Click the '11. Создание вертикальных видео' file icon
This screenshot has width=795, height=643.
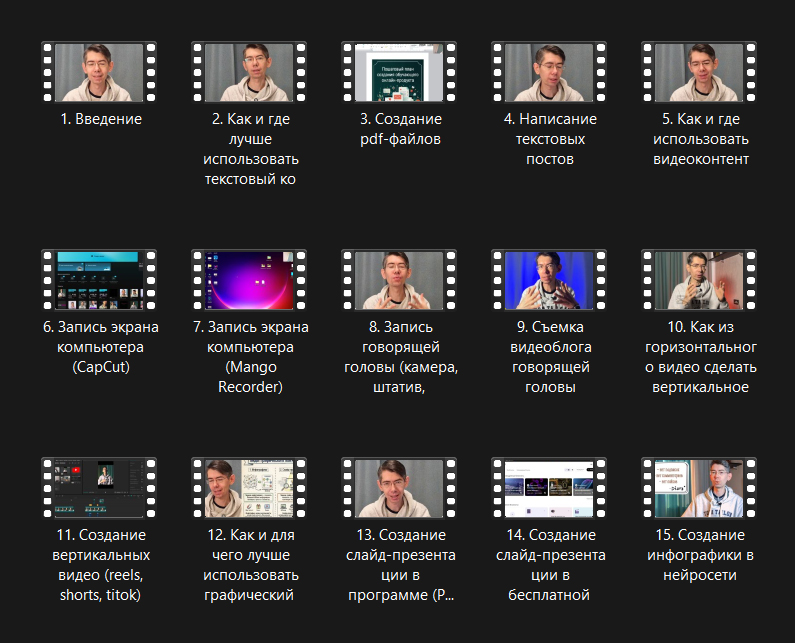coord(99,488)
